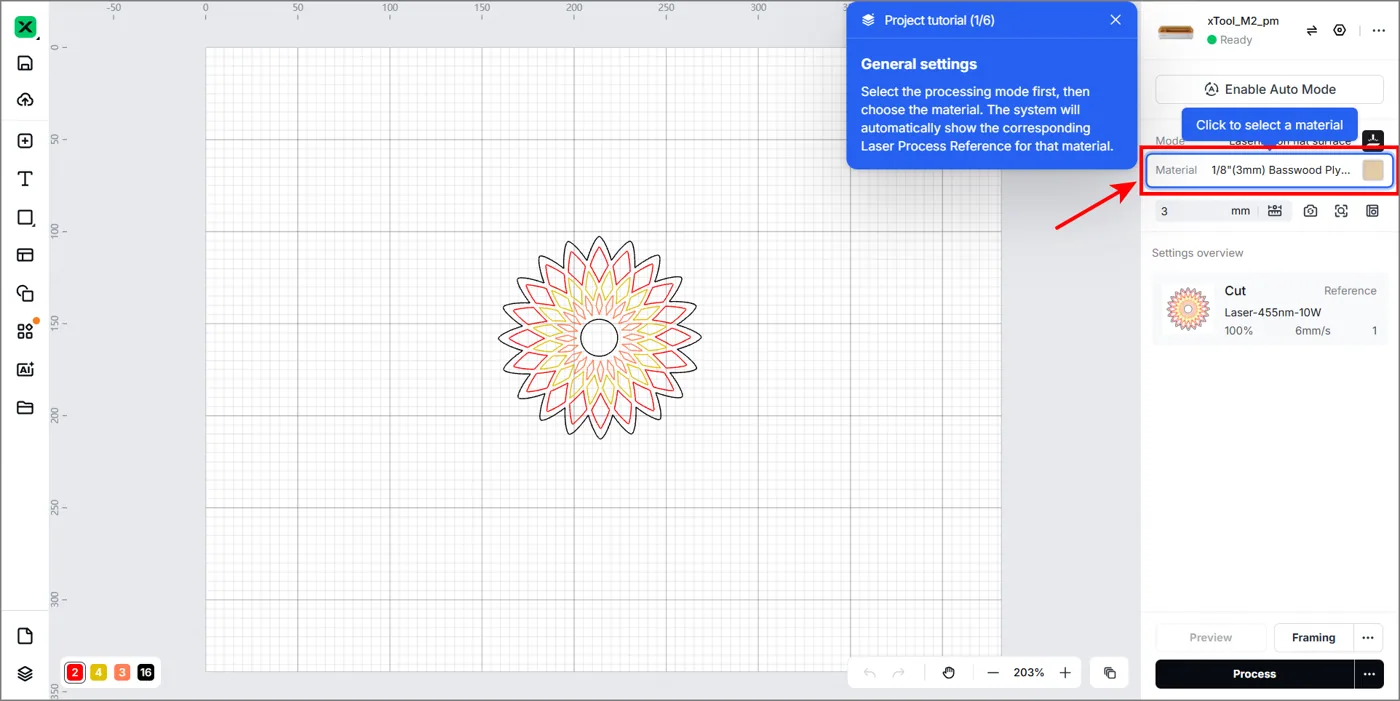Viewport: 1400px width, 701px height.
Task: Click the Insert image plus icon
Action: point(25,141)
